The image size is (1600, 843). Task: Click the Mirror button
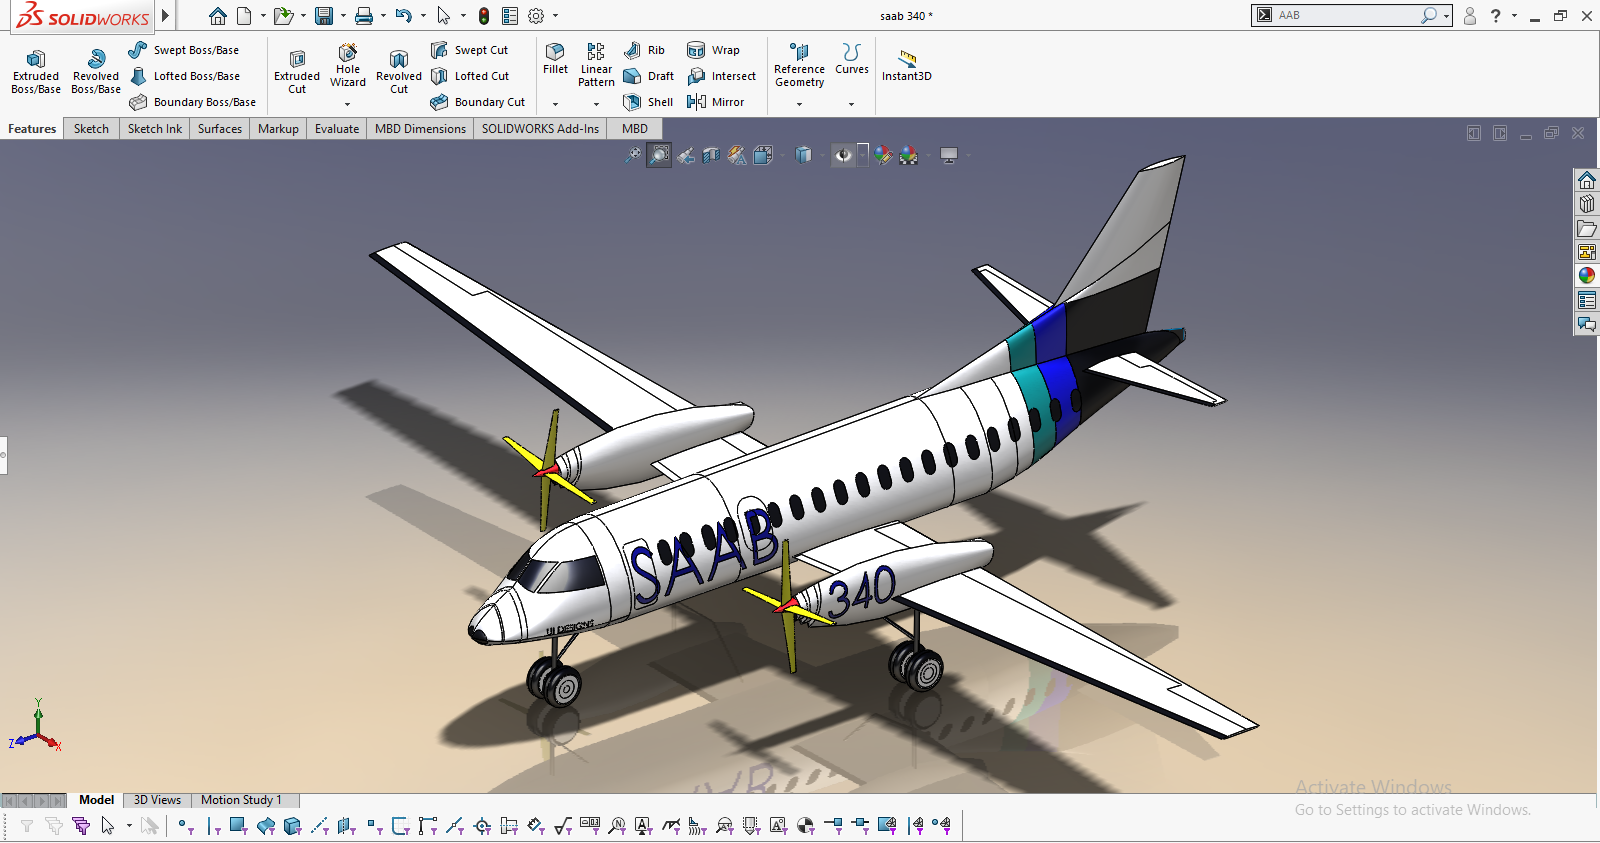716,102
